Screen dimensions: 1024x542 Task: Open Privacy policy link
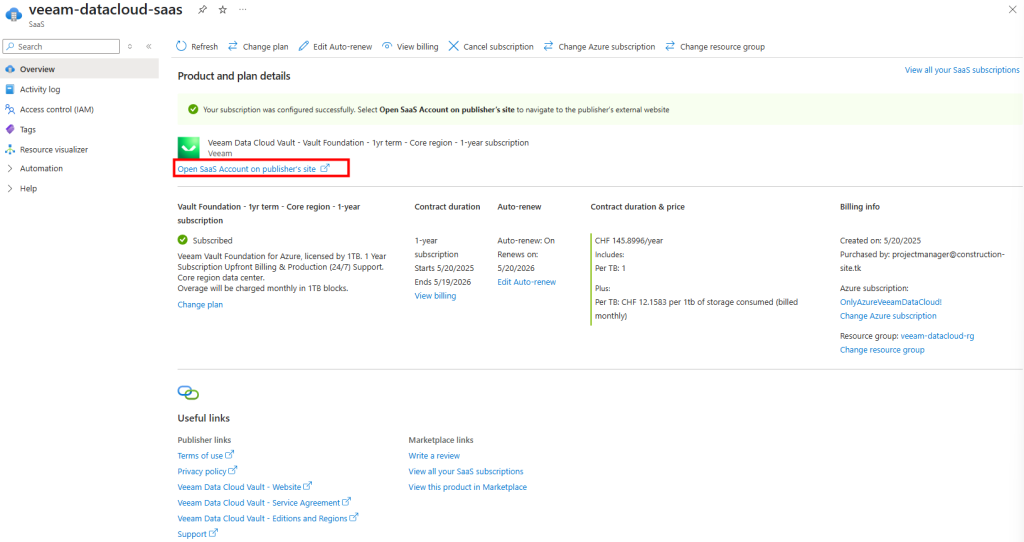pos(207,471)
